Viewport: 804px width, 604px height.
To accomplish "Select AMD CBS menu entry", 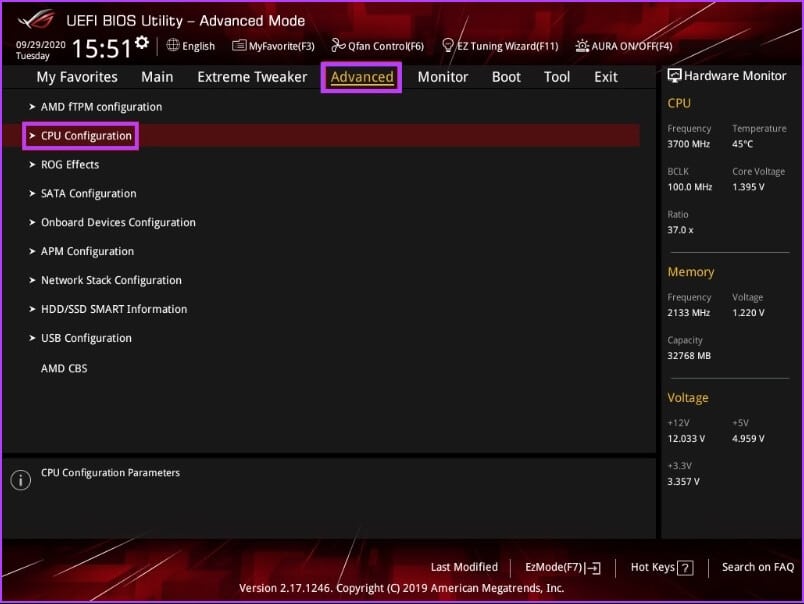I will tap(64, 368).
